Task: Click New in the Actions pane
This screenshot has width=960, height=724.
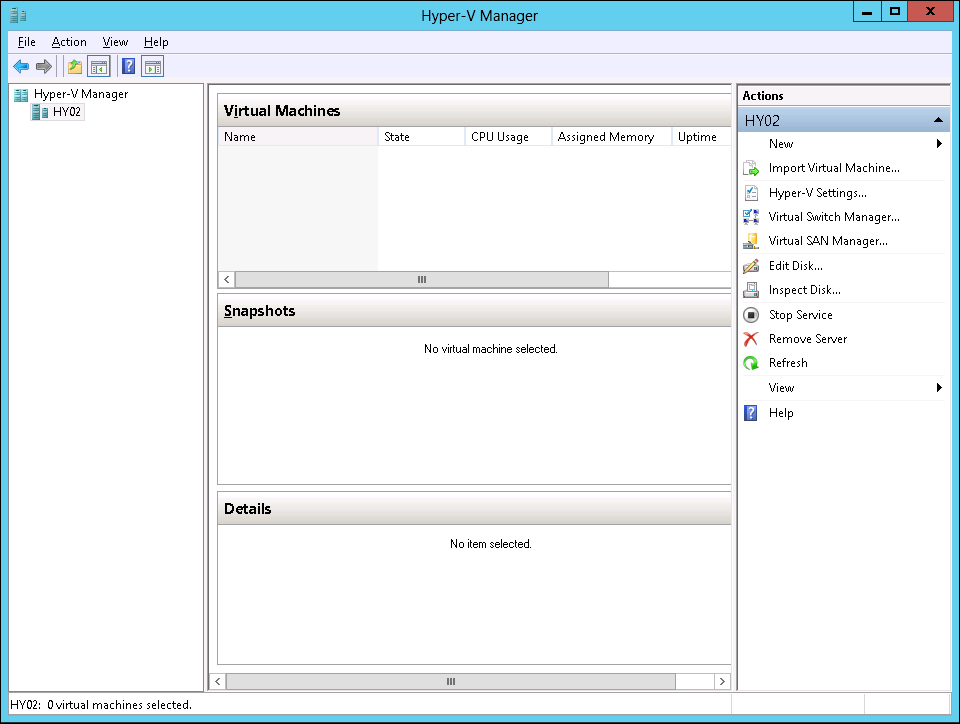Action: (x=781, y=144)
